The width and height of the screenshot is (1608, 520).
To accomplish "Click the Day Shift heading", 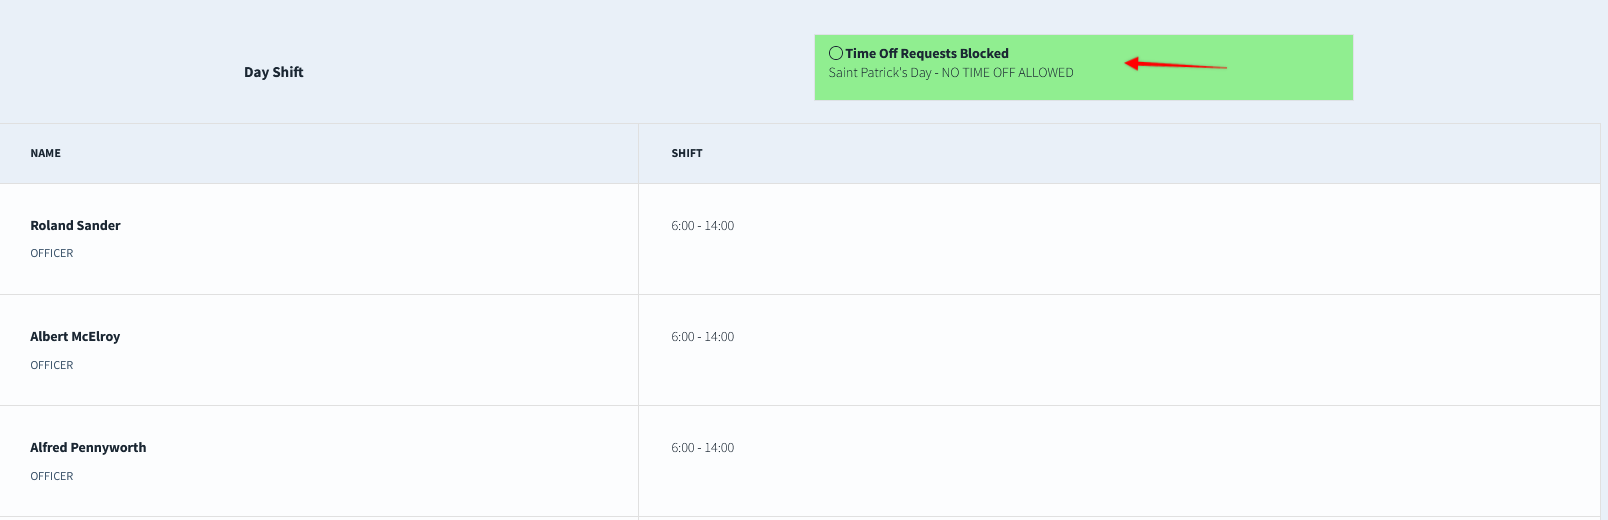I will coord(274,72).
